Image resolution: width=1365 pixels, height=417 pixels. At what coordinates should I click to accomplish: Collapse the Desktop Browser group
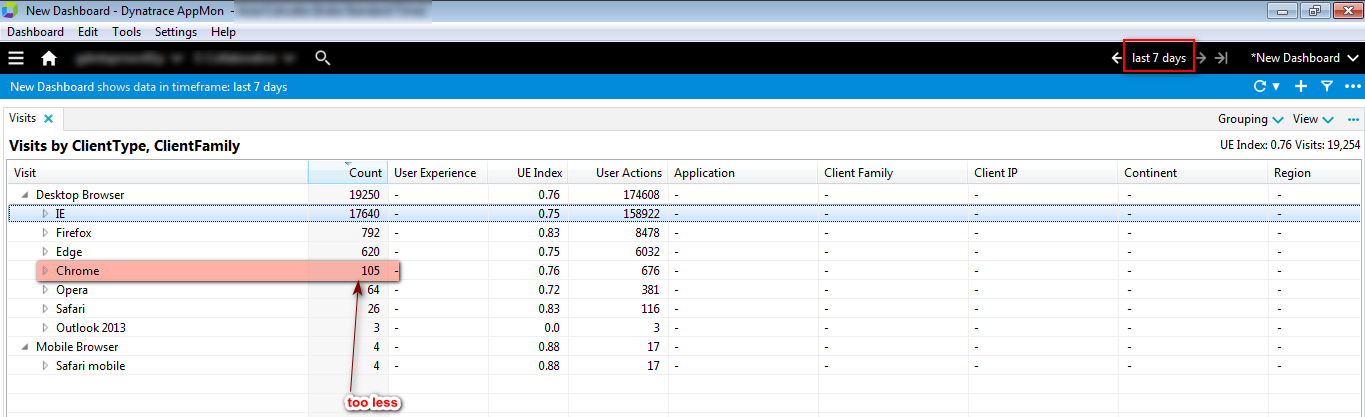point(25,195)
